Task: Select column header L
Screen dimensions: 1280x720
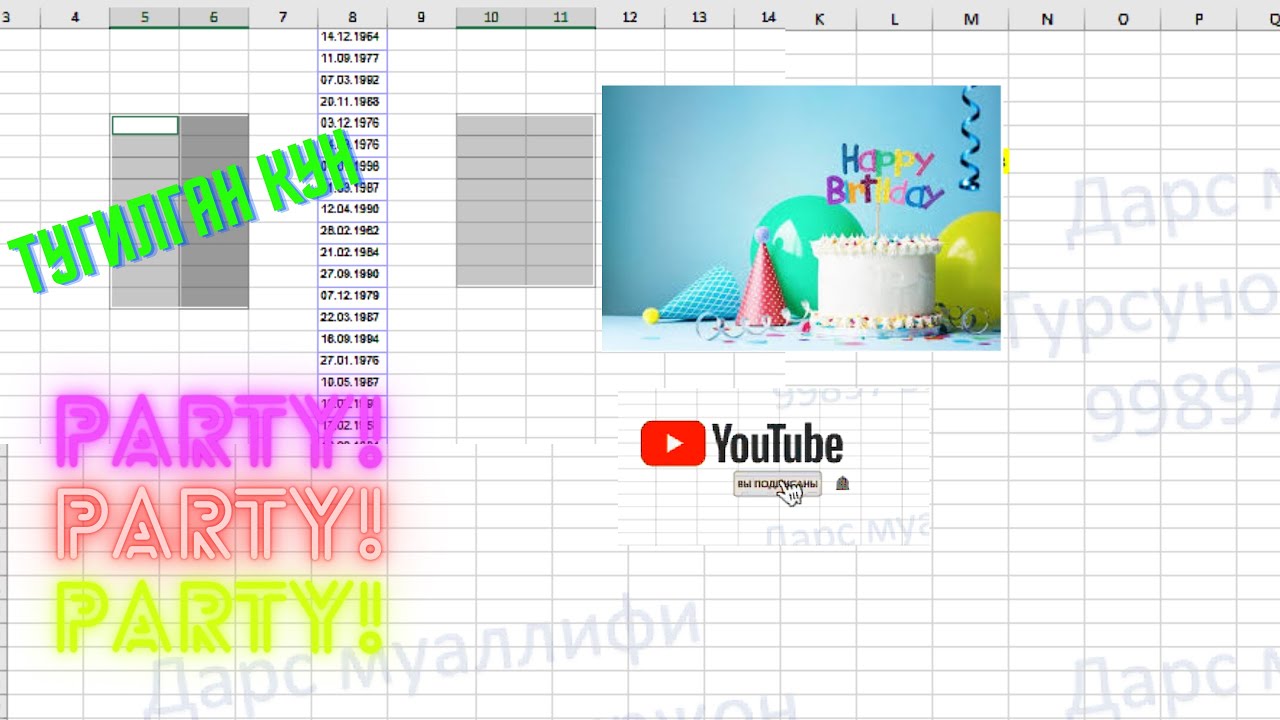Action: tap(894, 19)
